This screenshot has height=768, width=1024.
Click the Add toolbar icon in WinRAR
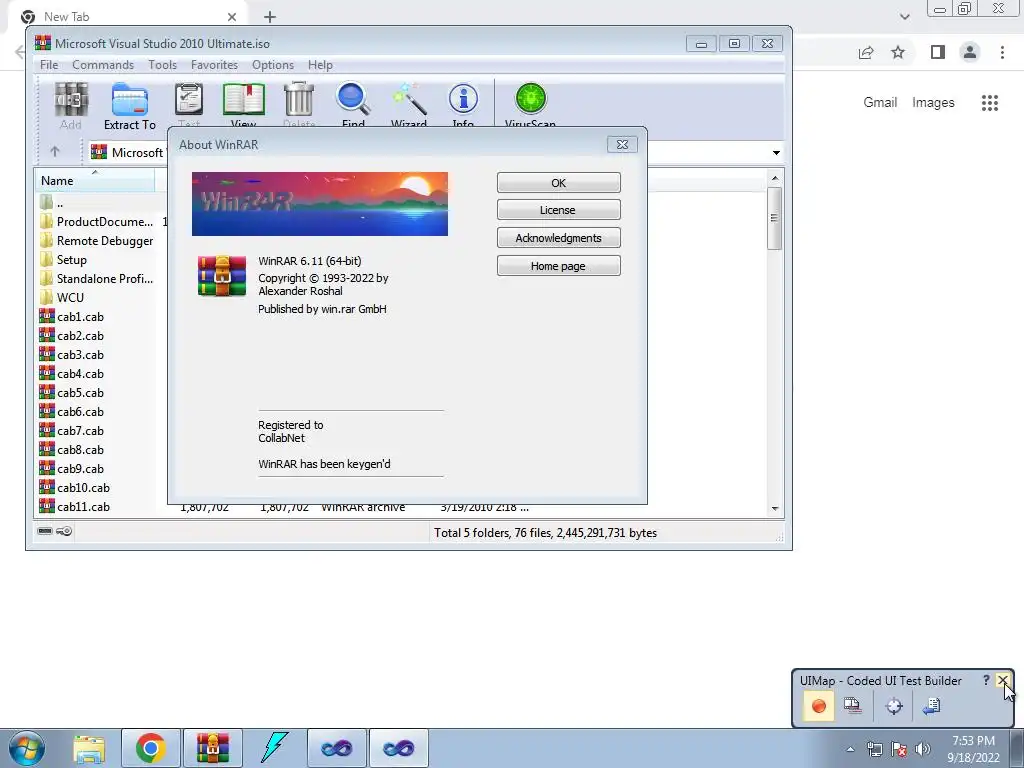pos(71,106)
